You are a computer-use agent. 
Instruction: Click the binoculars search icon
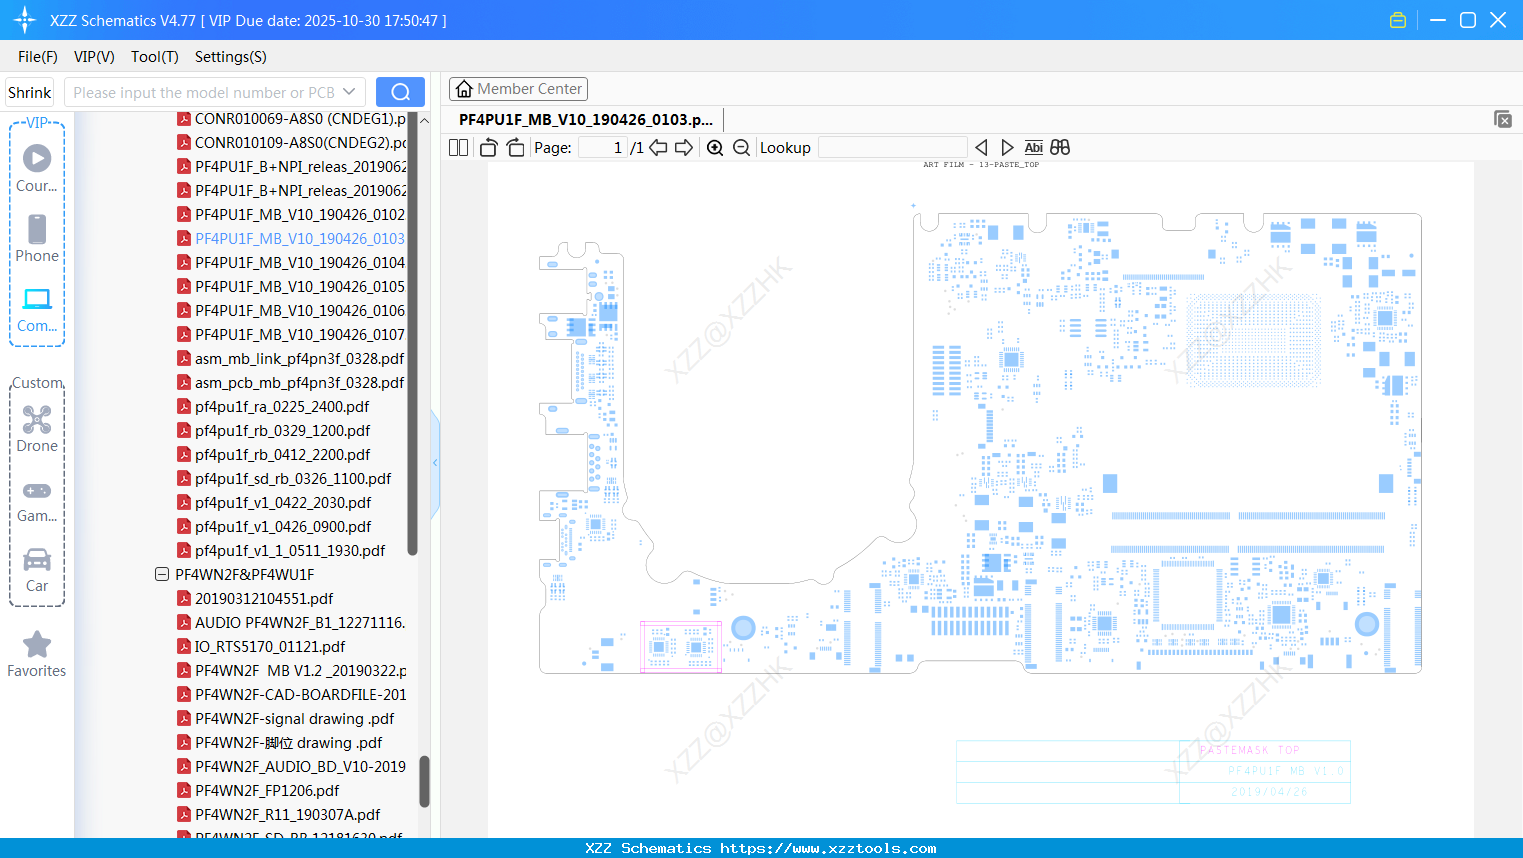point(1060,148)
